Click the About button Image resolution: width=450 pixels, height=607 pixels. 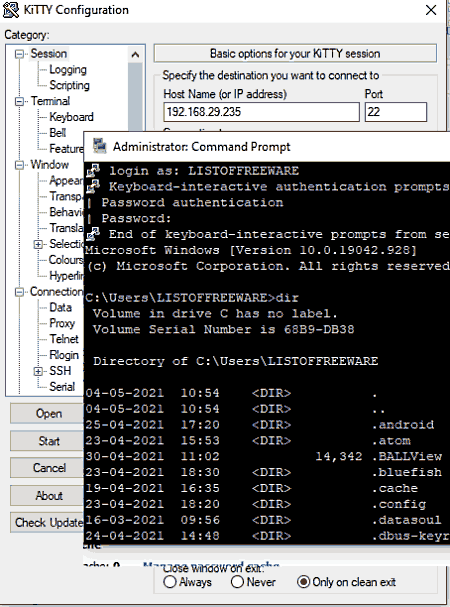coord(47,496)
